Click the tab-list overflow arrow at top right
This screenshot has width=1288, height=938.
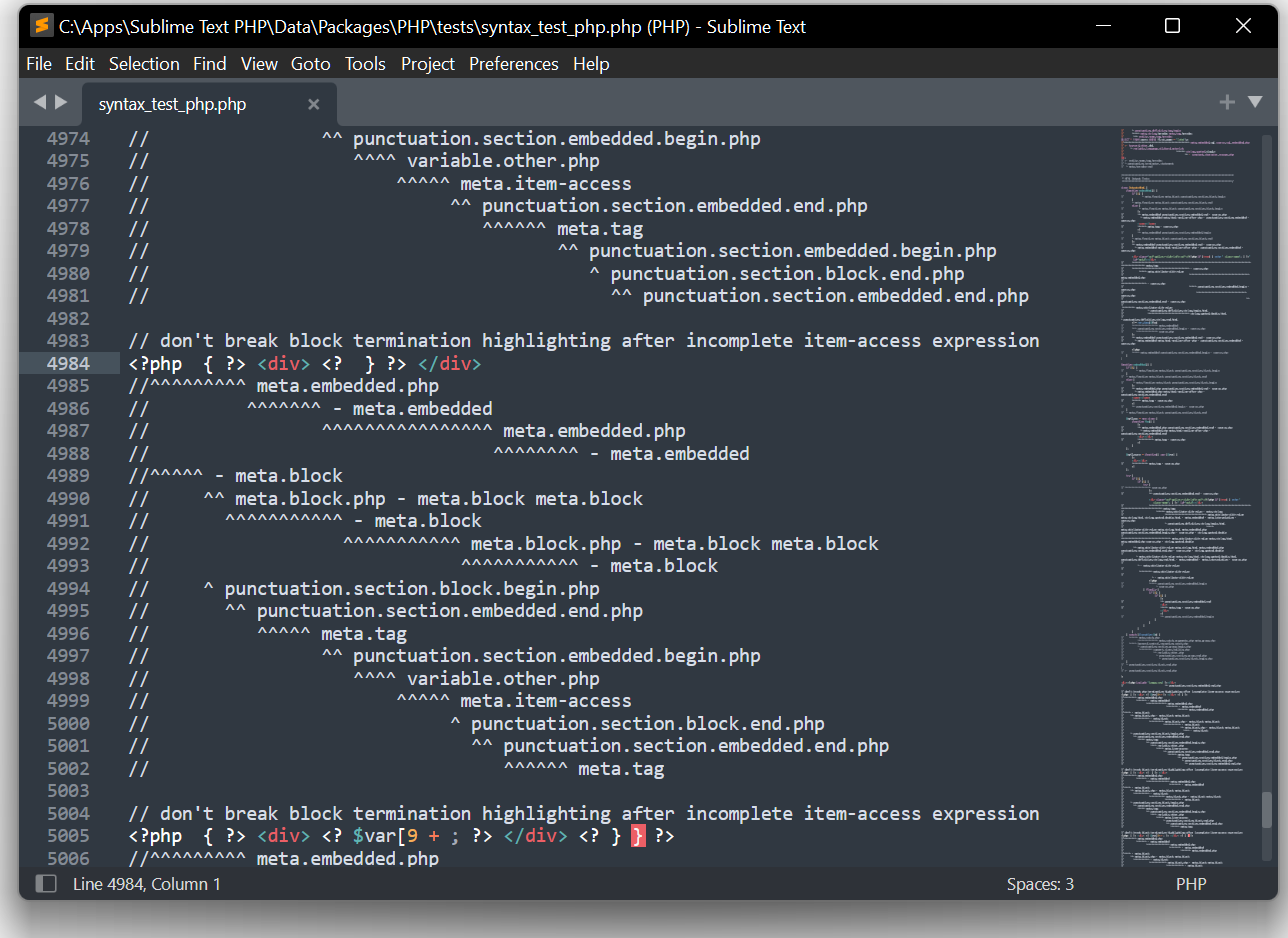point(1256,101)
